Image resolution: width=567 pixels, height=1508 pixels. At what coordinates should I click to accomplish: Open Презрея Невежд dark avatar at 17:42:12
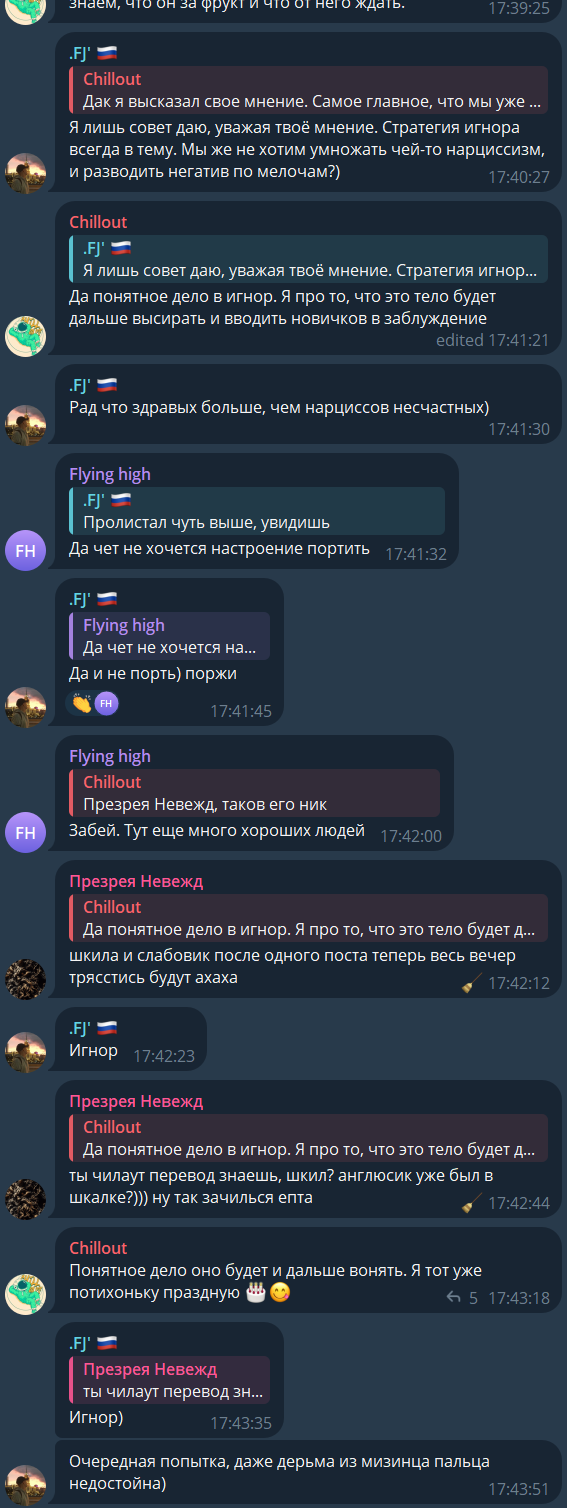25,979
